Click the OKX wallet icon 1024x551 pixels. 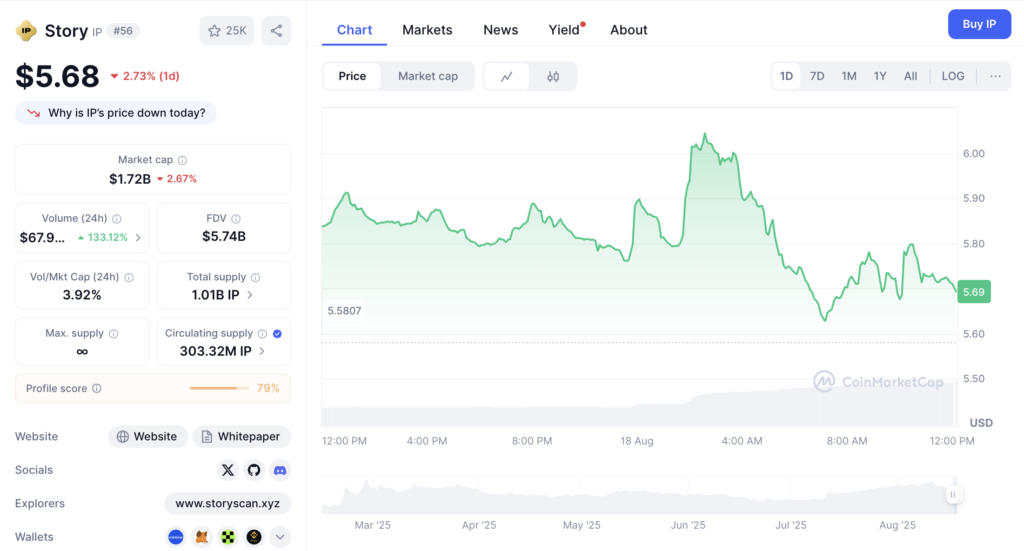(x=227, y=537)
